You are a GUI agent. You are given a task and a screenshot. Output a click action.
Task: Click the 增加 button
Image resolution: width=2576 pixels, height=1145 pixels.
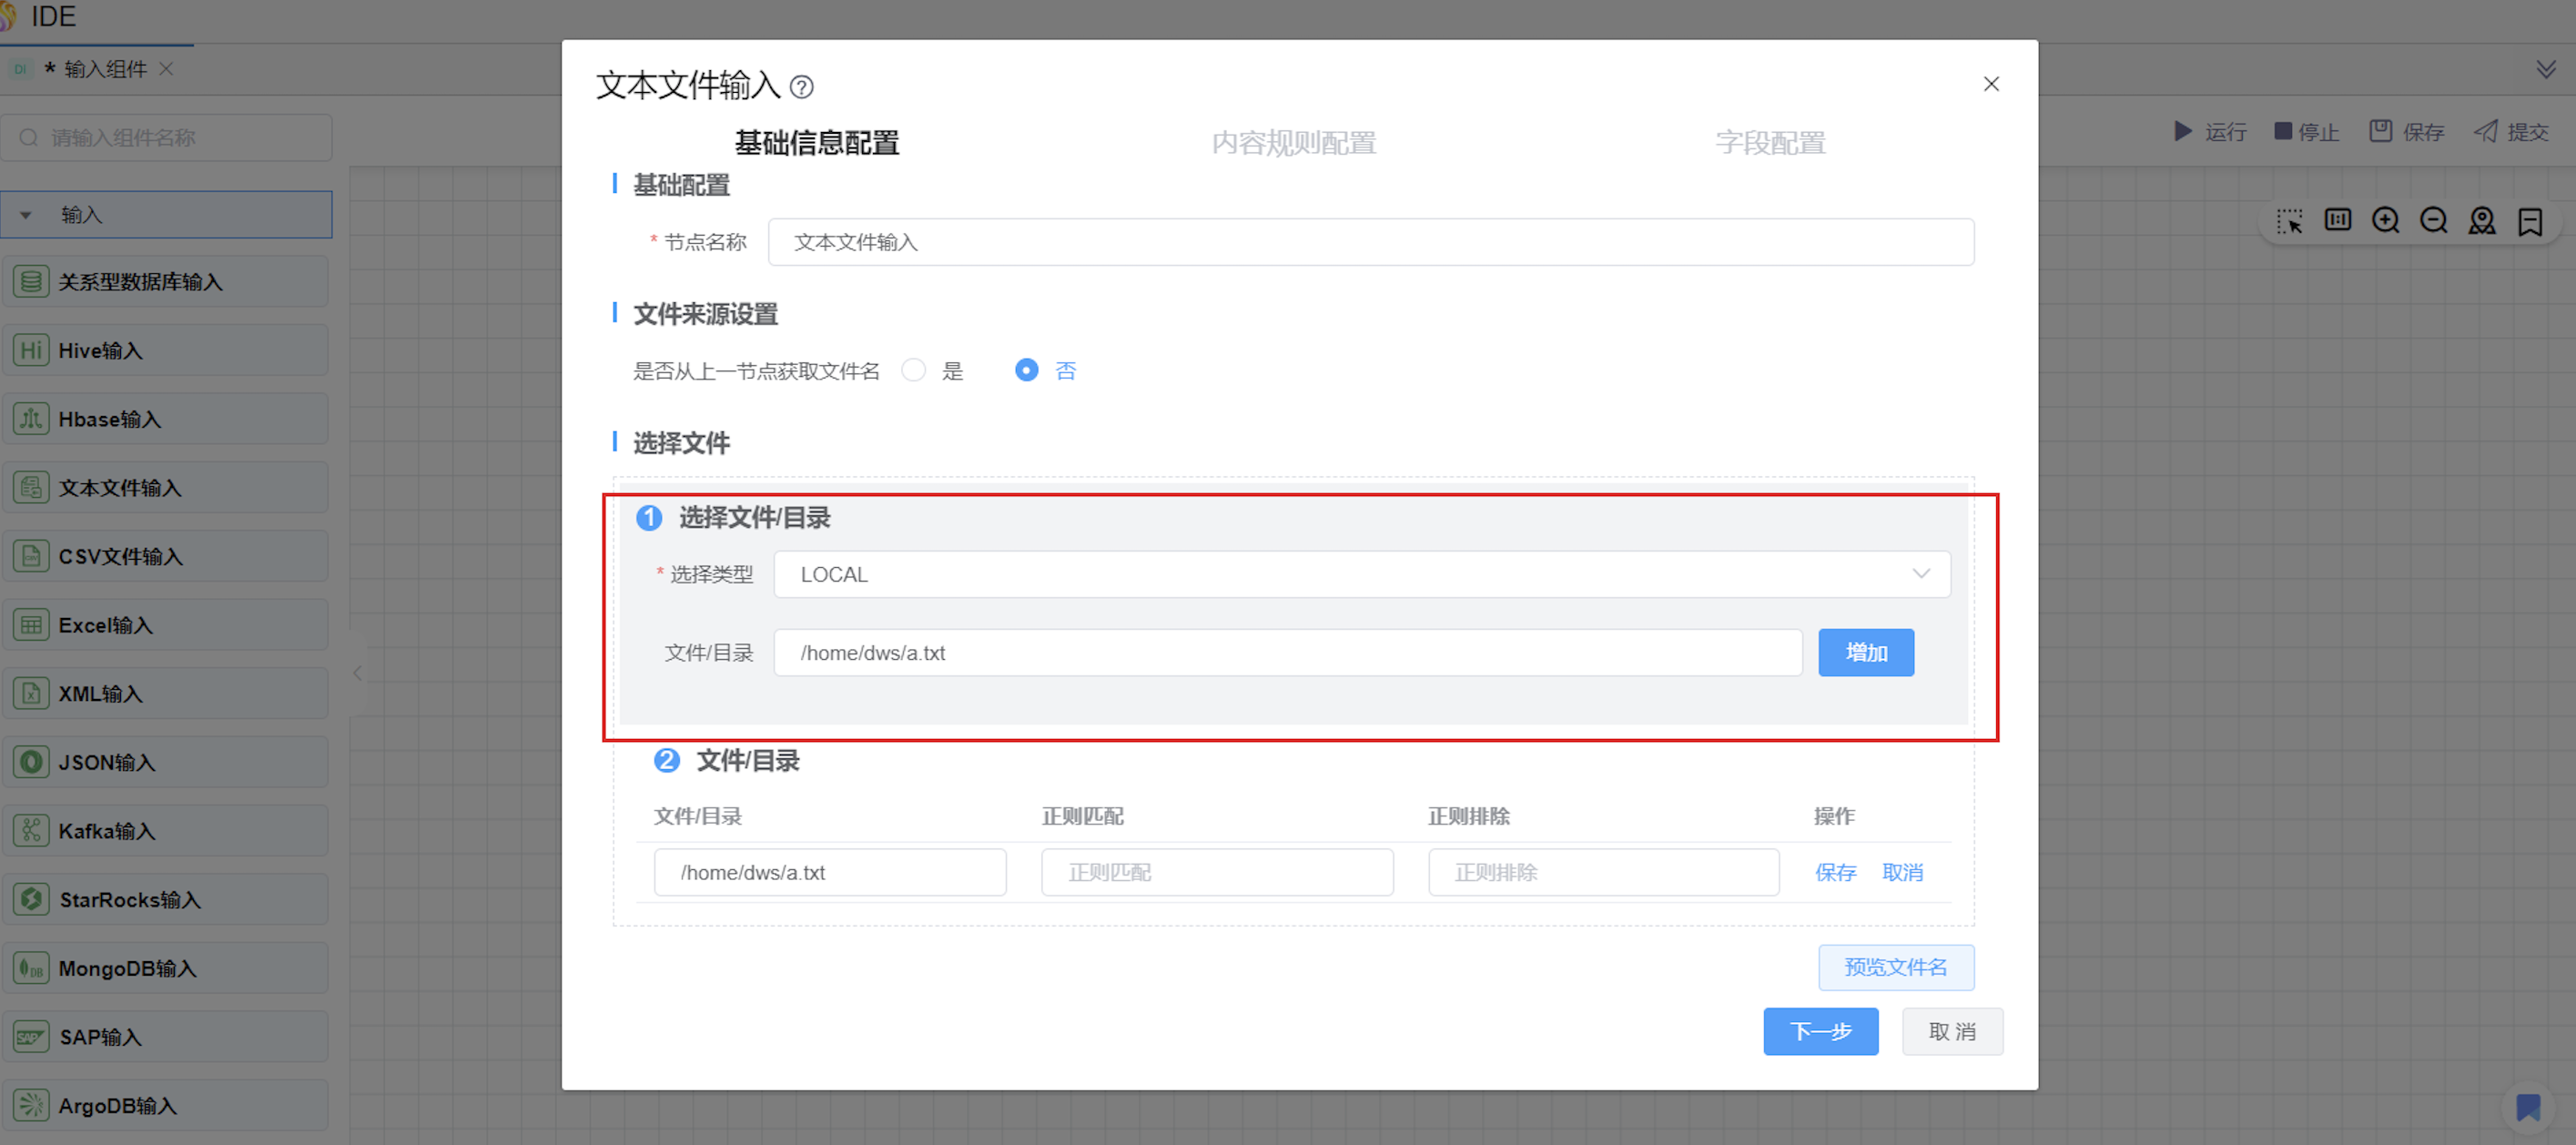(1865, 652)
